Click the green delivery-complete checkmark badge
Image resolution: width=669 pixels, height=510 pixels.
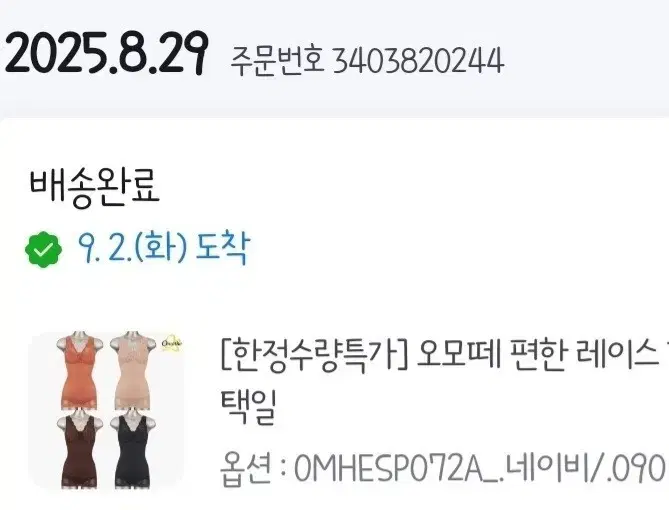click(43, 250)
